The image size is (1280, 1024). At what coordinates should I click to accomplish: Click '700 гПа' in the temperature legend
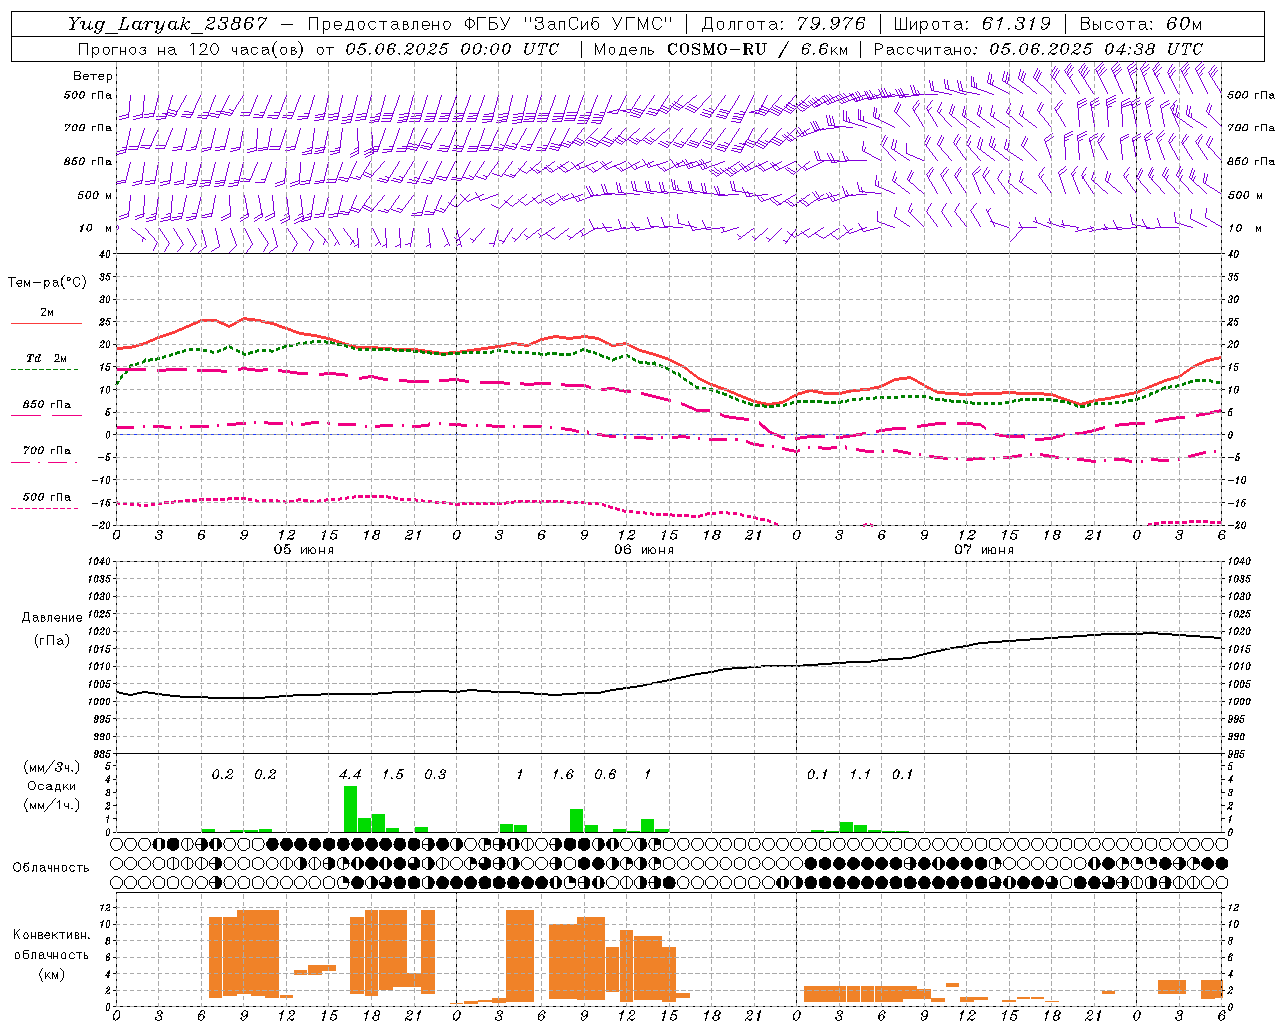[x=47, y=451]
